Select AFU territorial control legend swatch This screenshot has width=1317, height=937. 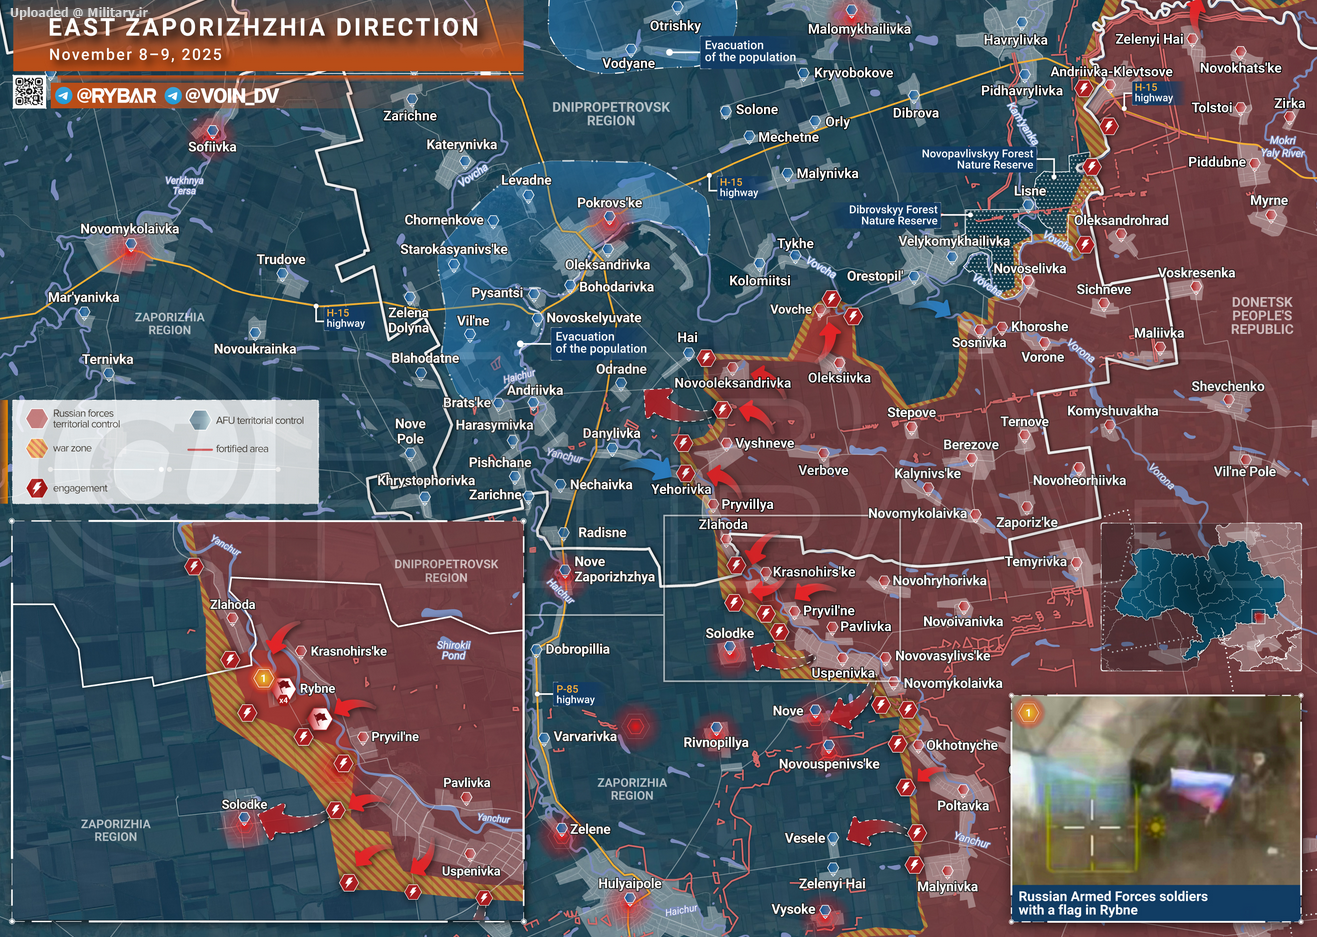(x=200, y=420)
